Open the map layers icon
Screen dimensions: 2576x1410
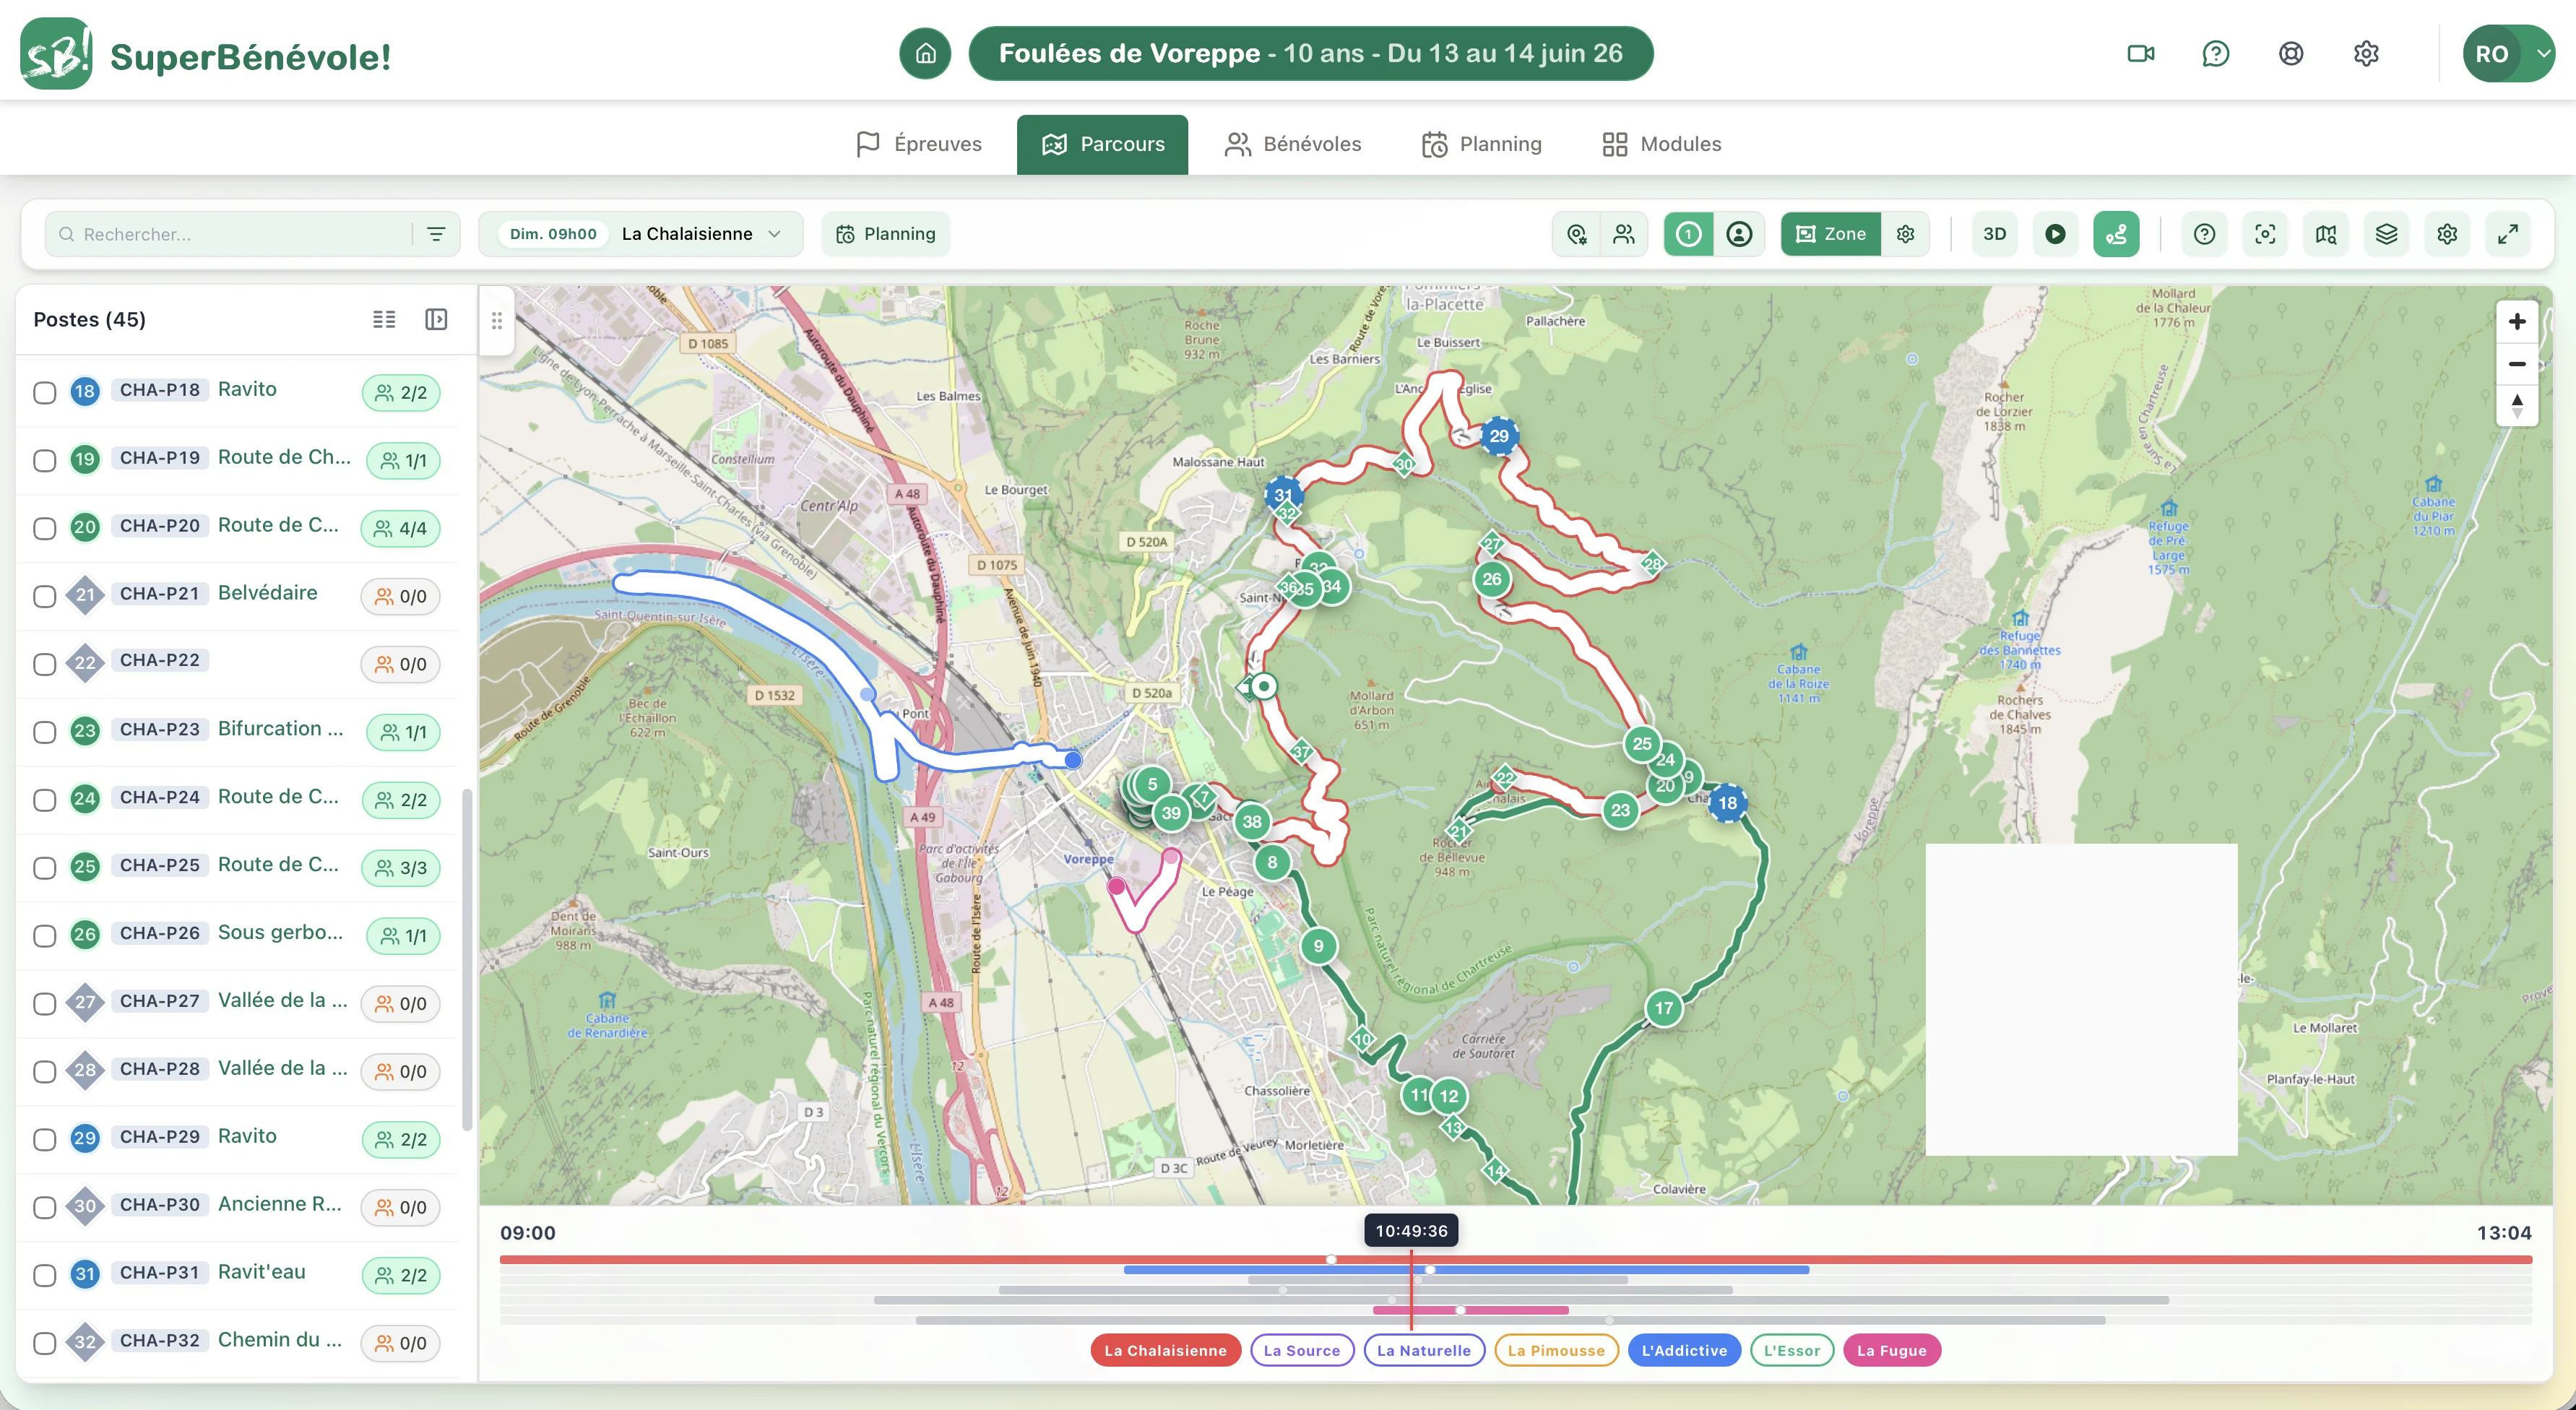point(2386,234)
